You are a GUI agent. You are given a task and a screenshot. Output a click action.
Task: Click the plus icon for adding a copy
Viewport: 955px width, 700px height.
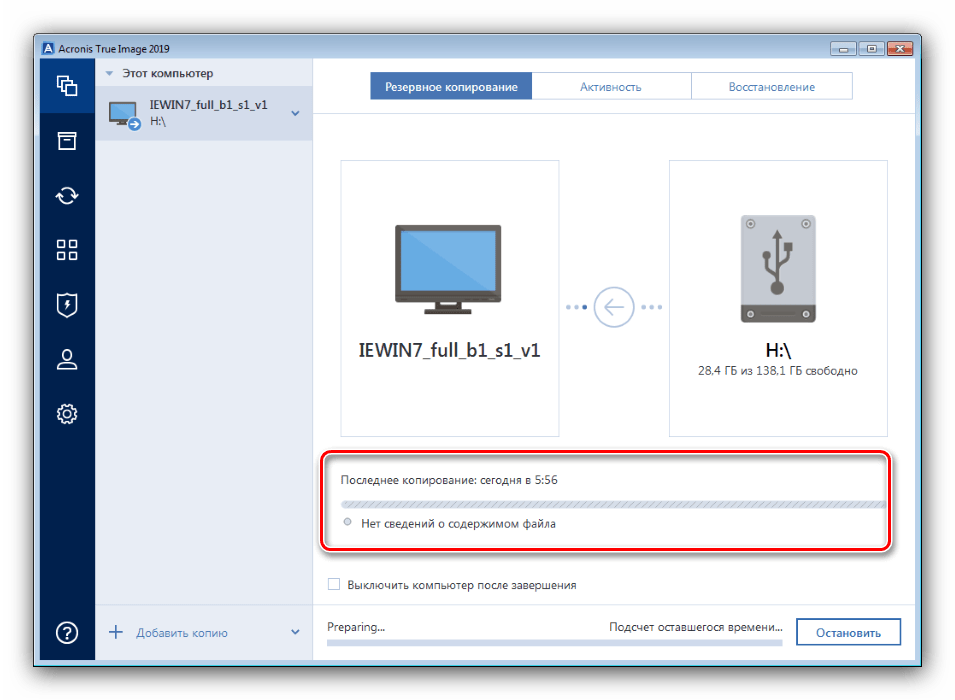tap(116, 632)
